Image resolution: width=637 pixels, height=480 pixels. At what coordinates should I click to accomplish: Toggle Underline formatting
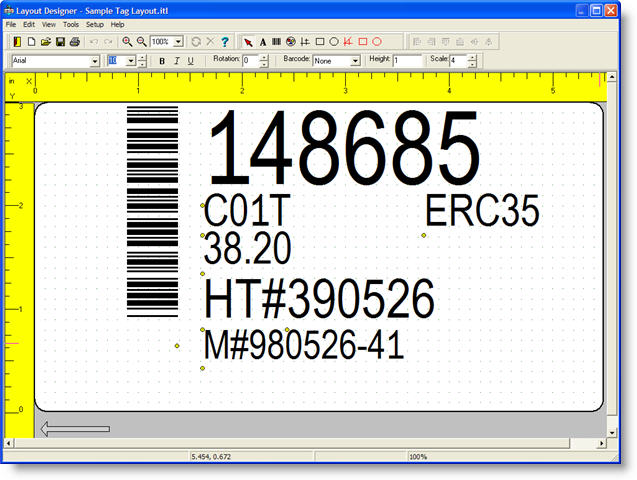(191, 61)
